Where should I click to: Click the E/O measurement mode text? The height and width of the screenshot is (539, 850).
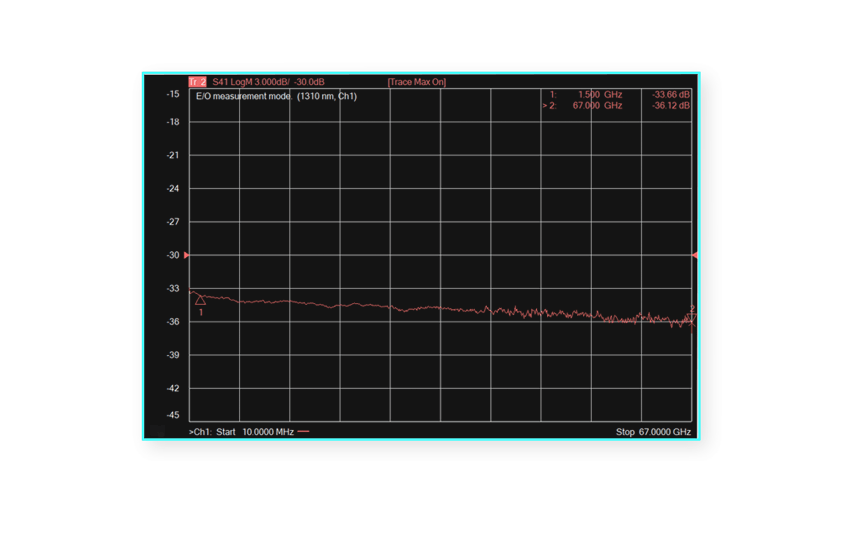point(243,96)
